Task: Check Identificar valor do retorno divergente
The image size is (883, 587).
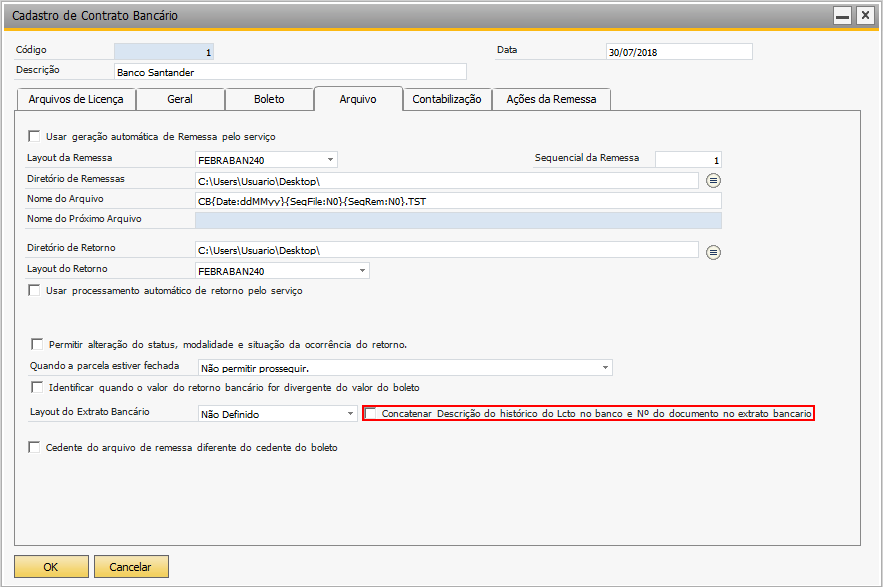Action: coord(38,387)
